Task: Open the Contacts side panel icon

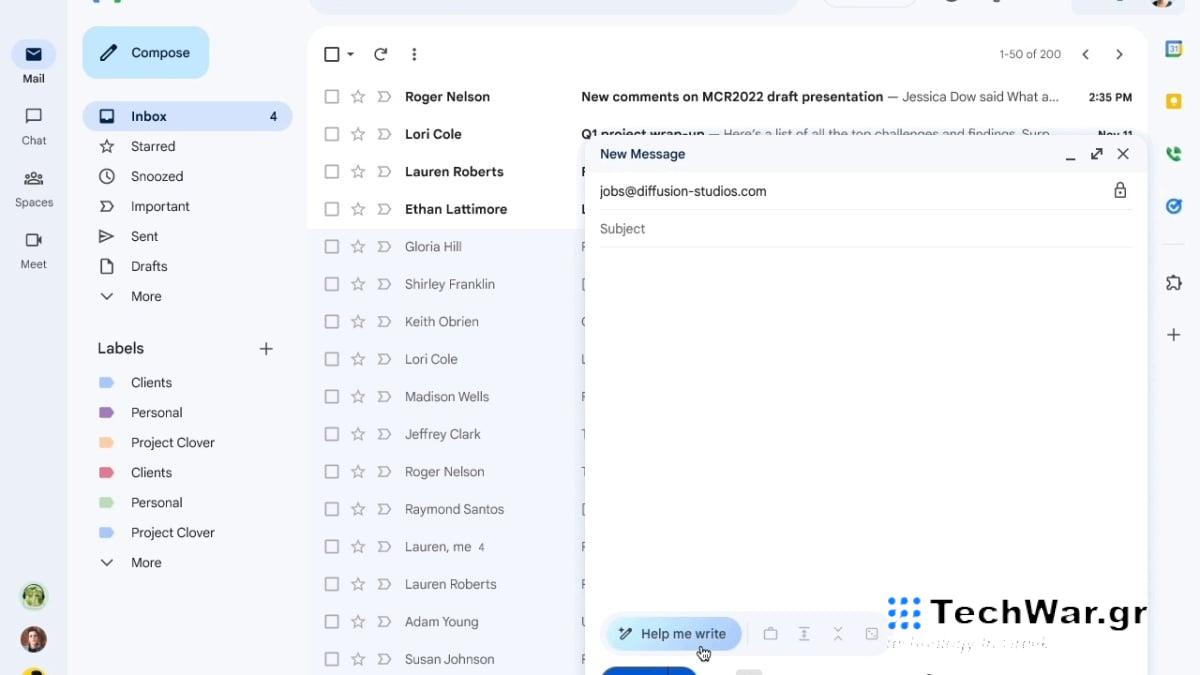Action: pyautogui.click(x=1173, y=155)
